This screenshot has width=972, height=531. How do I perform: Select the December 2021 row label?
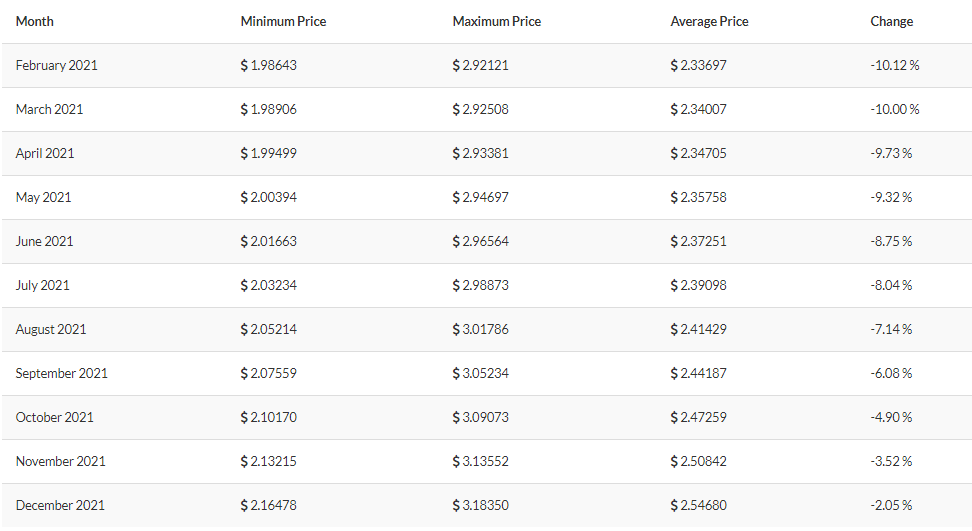click(x=60, y=506)
